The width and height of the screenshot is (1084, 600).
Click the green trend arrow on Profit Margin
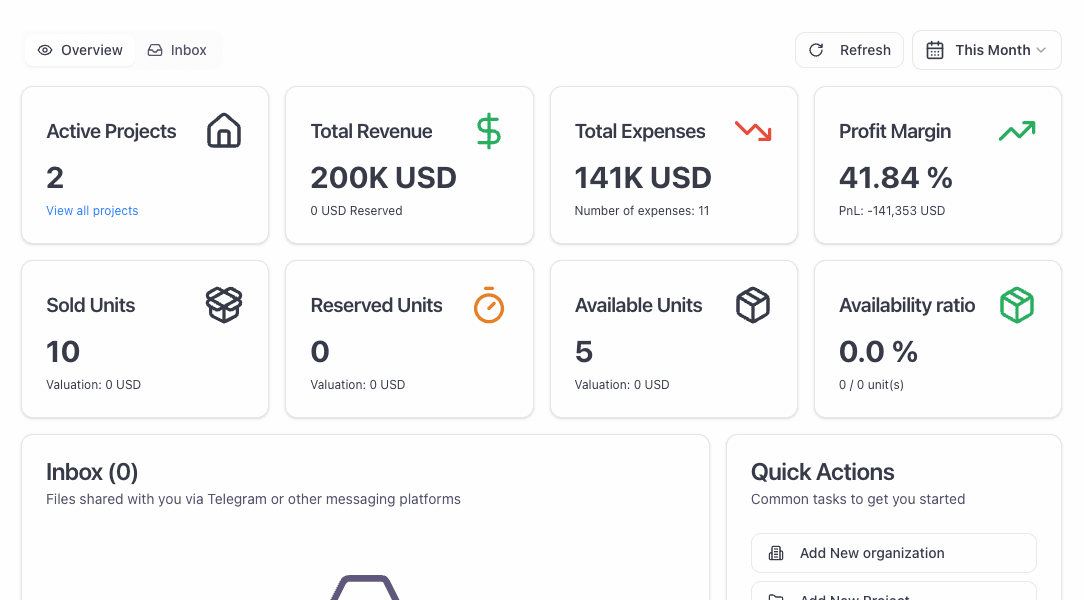click(1016, 130)
